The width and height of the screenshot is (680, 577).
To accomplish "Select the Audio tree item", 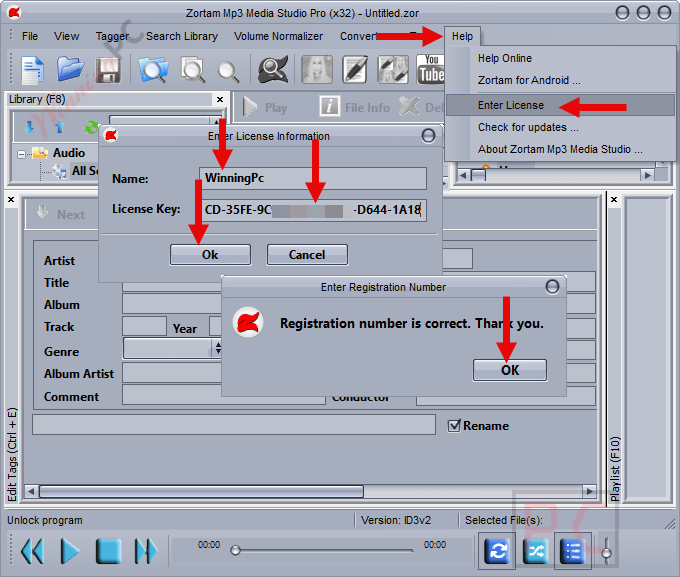I will (x=69, y=153).
